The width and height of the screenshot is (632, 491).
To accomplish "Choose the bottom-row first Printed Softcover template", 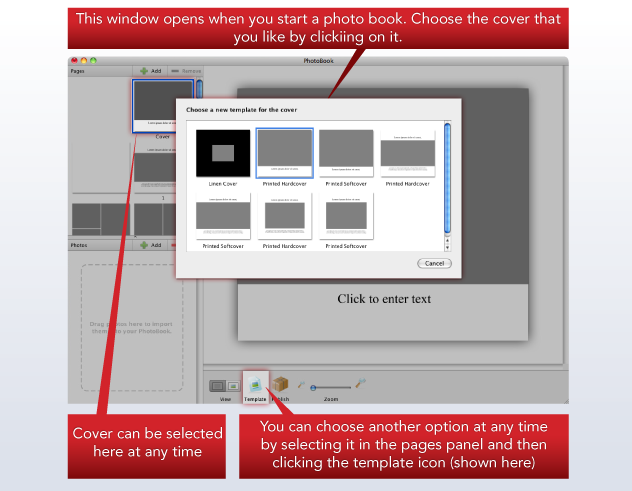I will 223,216.
